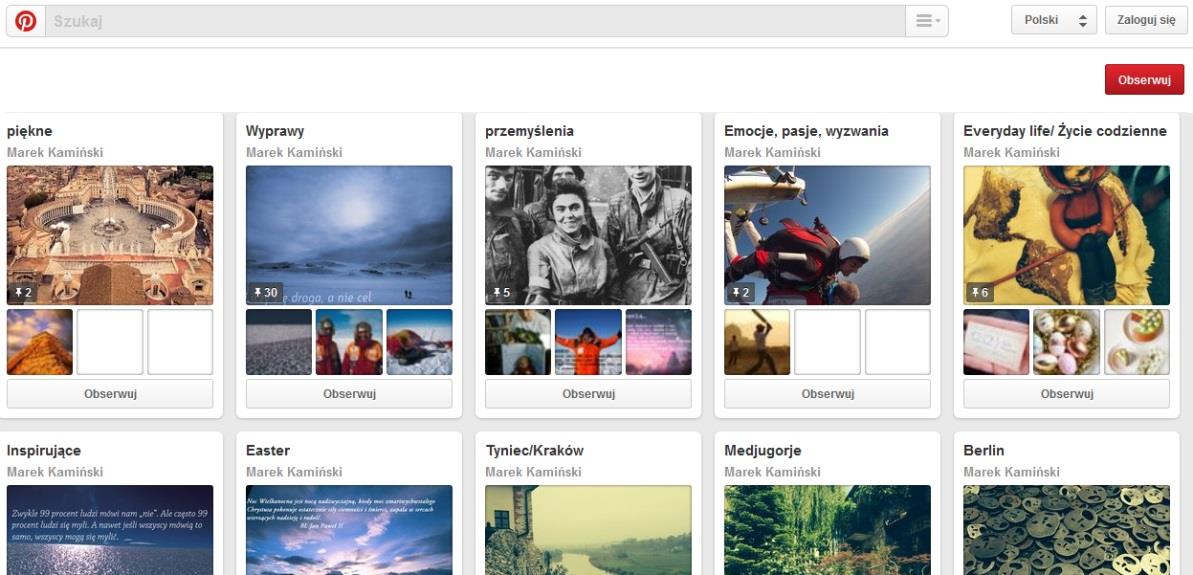Open the skydiving cover image
This screenshot has width=1193, height=575.
[x=827, y=235]
